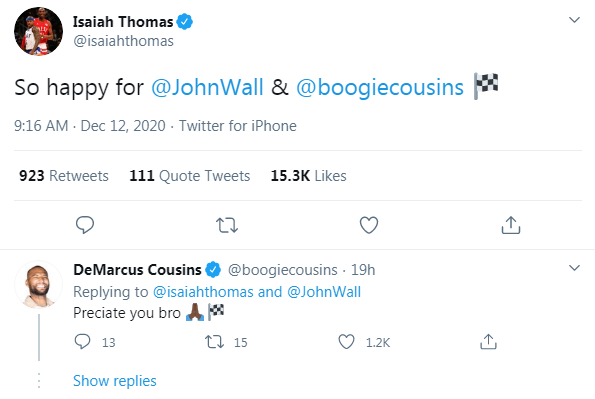Like the main tweet with heart icon

click(368, 225)
